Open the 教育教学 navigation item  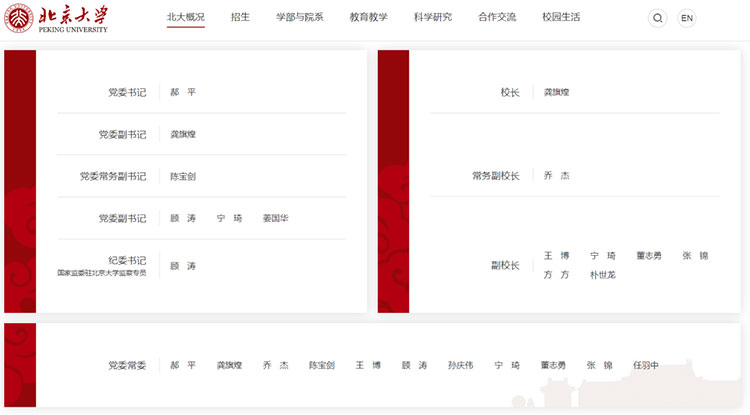pyautogui.click(x=370, y=18)
